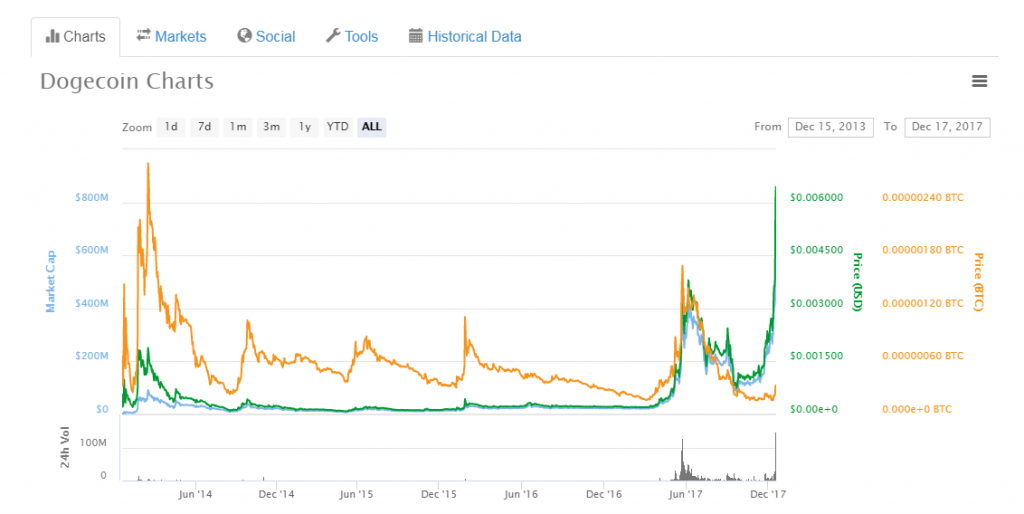
Task: Click the Zoom label text
Action: pyautogui.click(x=136, y=127)
